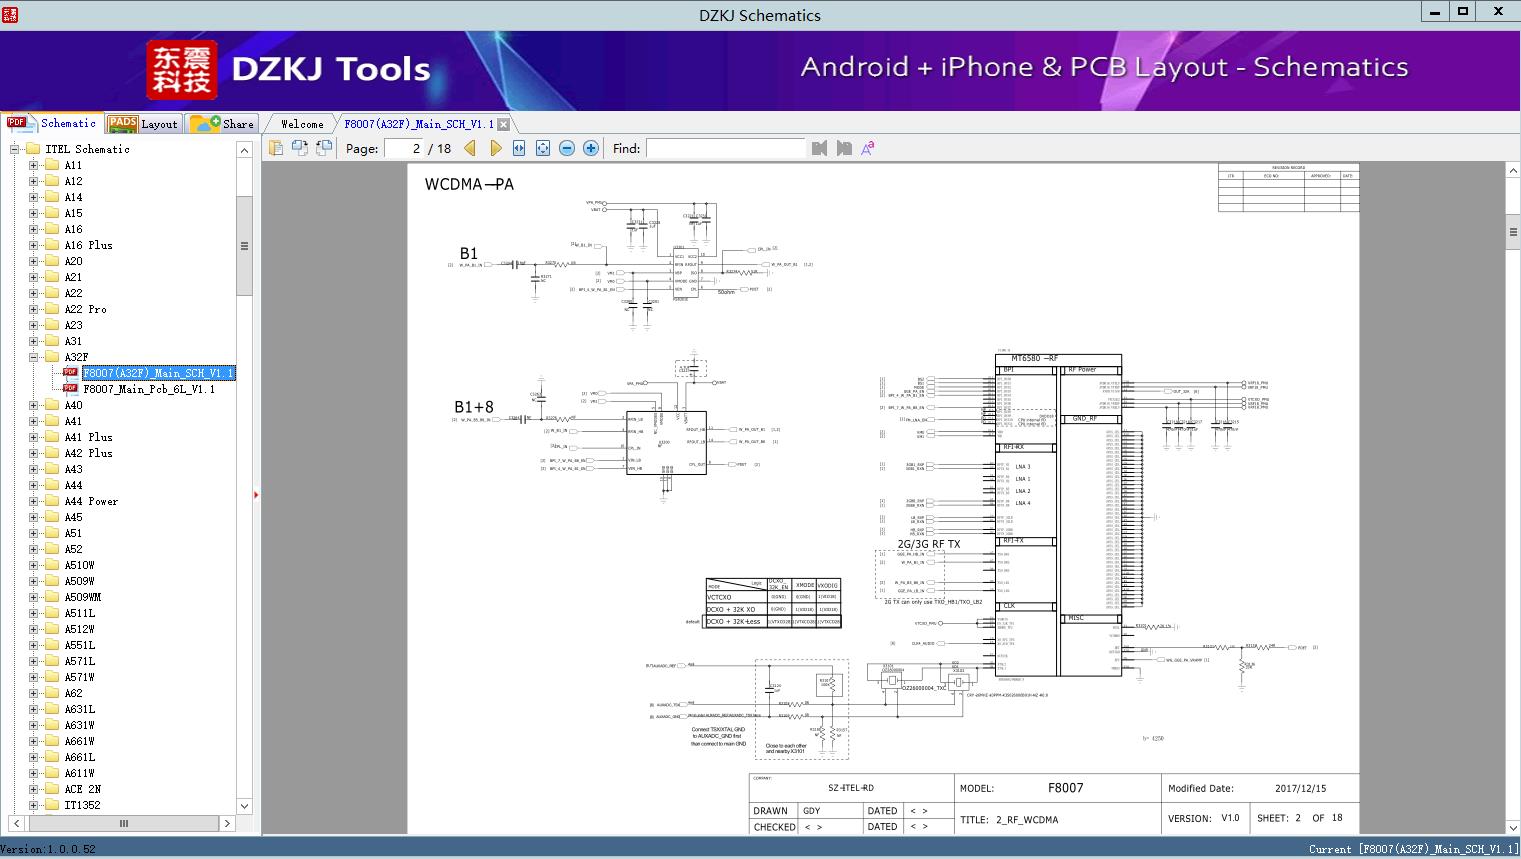Click the find previous icon
The image size is (1521, 859).
(x=820, y=148)
